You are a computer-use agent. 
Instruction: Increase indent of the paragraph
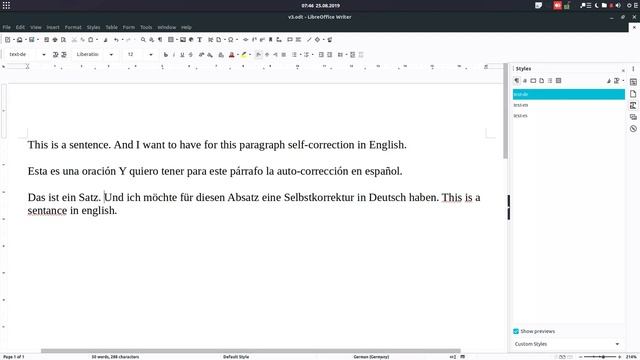tap(321, 54)
